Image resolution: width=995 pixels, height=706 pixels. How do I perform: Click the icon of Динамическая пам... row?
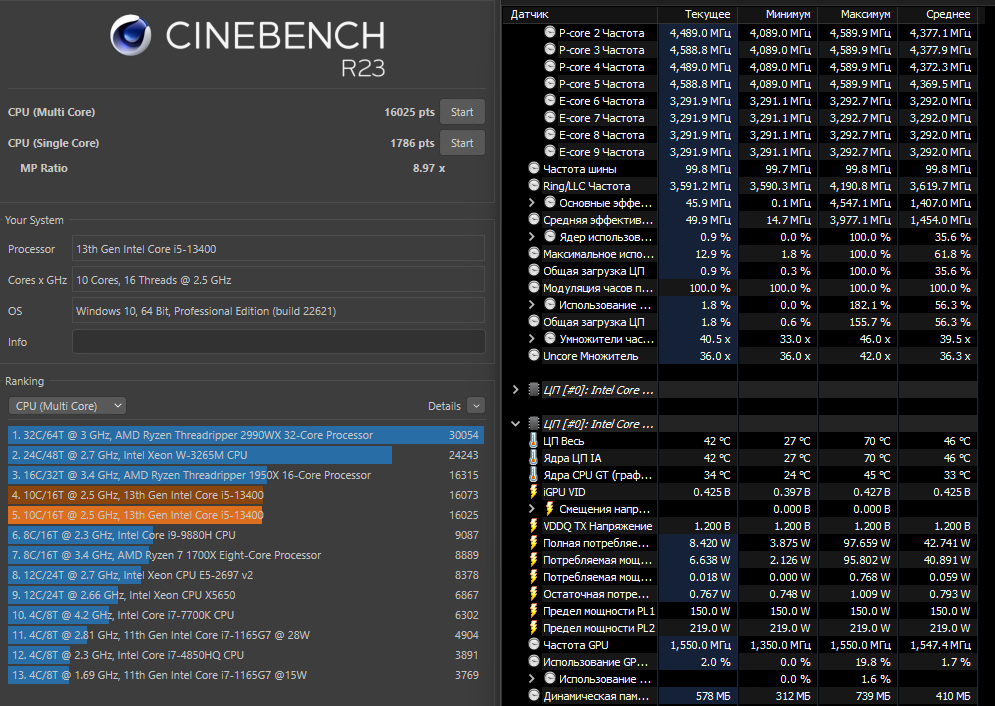(534, 696)
